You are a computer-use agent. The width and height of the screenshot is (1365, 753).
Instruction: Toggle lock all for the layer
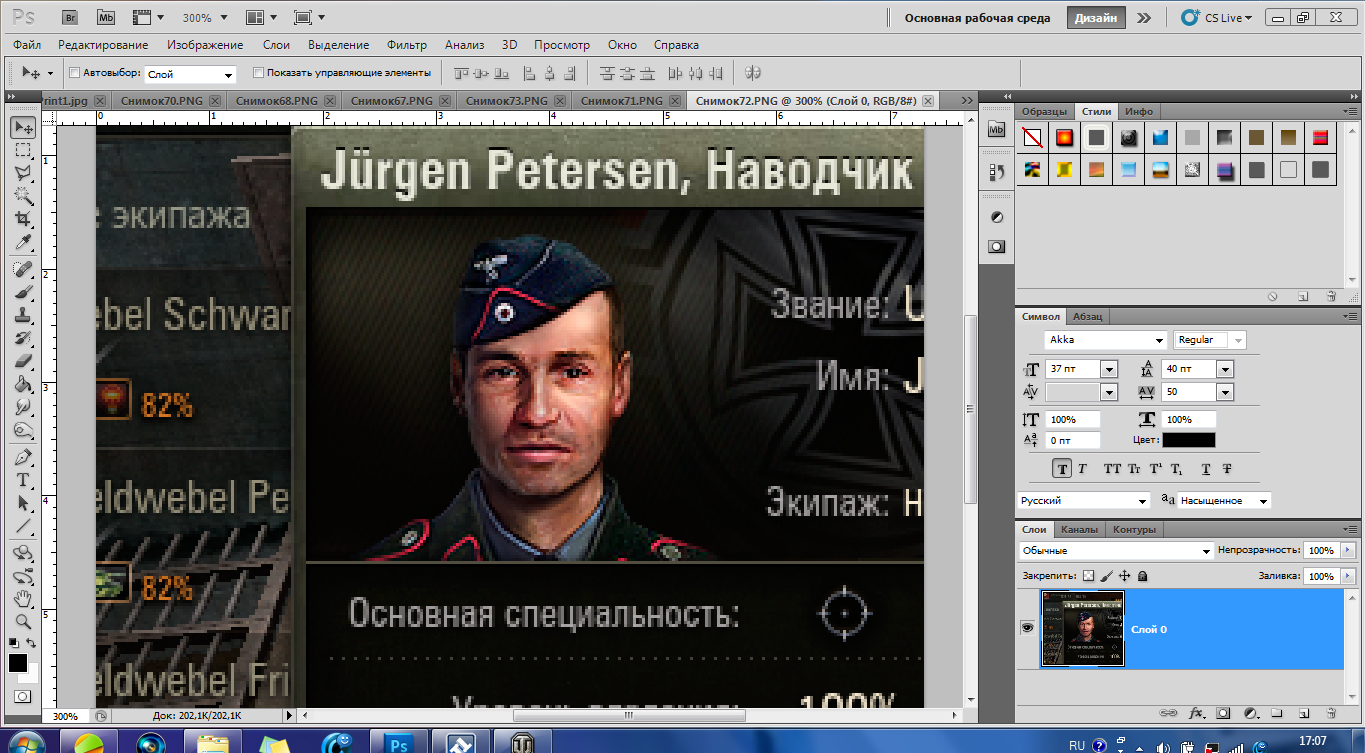tap(1143, 576)
